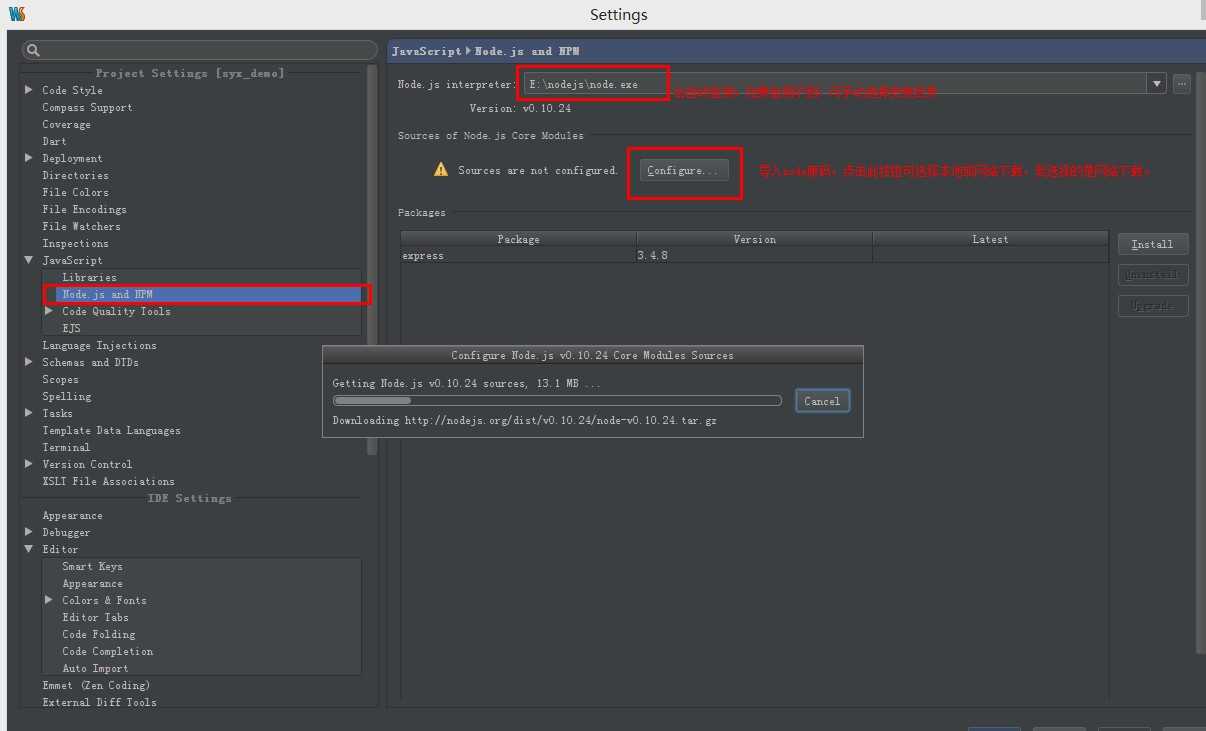Open Emmet (Zen Coding) settings
This screenshot has height=731, width=1206.
96,685
